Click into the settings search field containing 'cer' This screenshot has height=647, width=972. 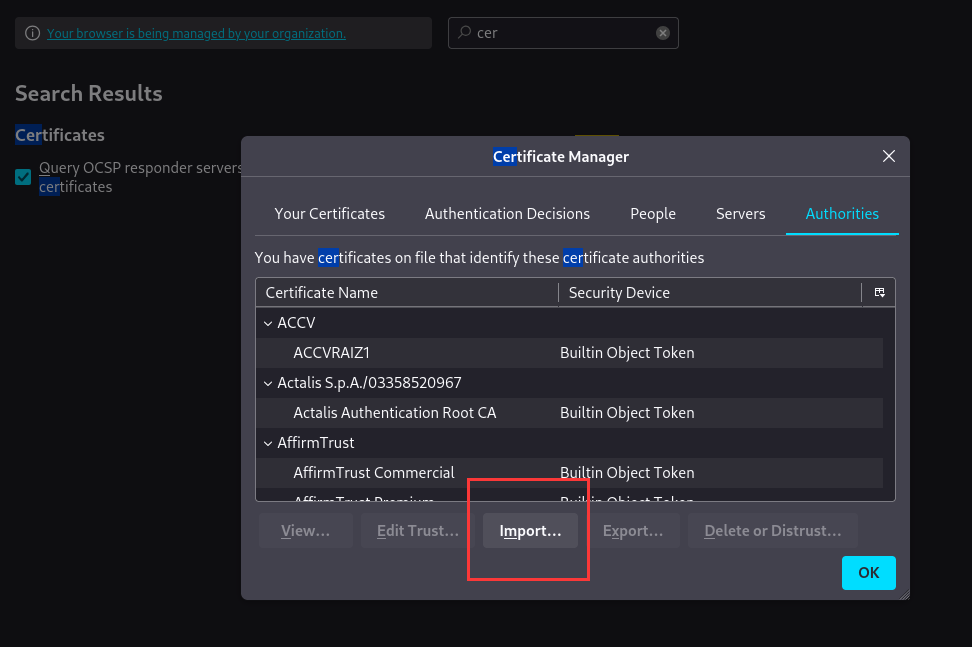(x=563, y=33)
